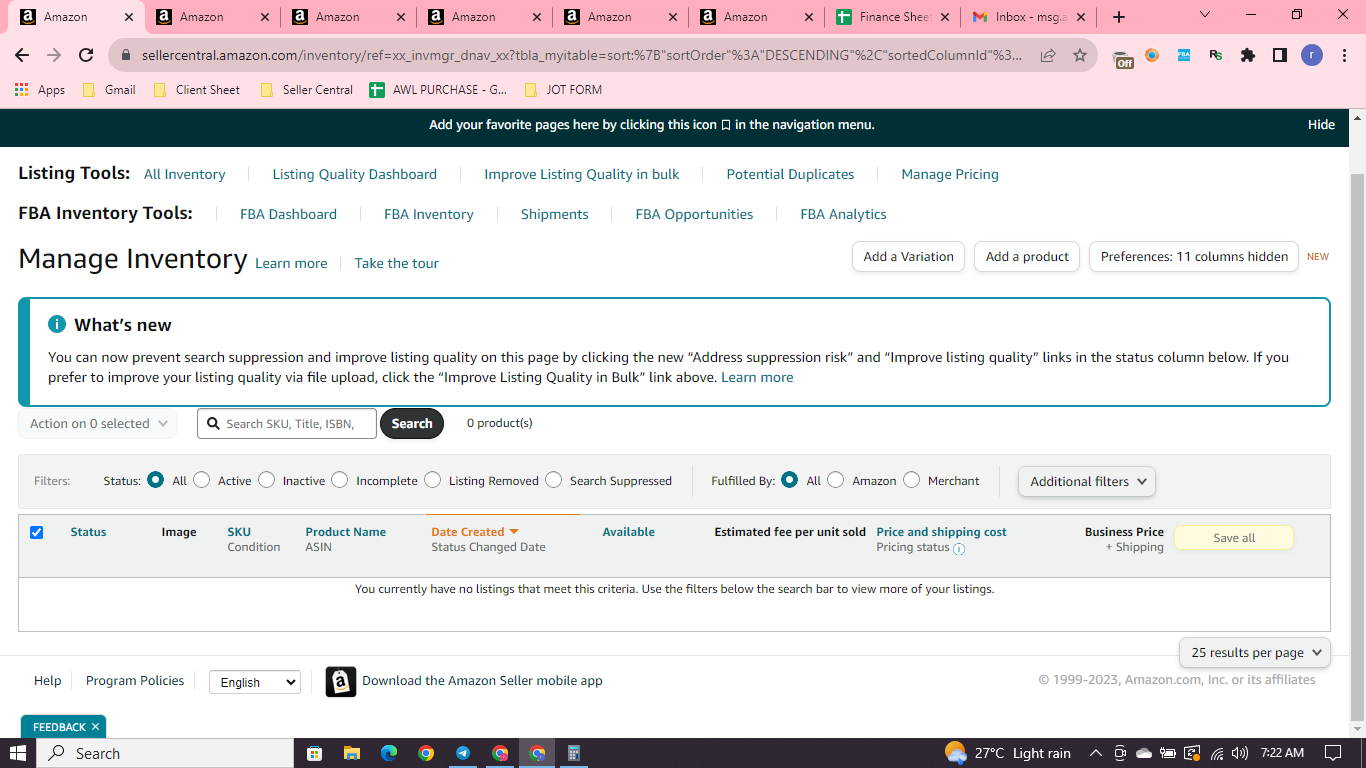Follow the Take the tour link
The width and height of the screenshot is (1366, 768).
[397, 263]
